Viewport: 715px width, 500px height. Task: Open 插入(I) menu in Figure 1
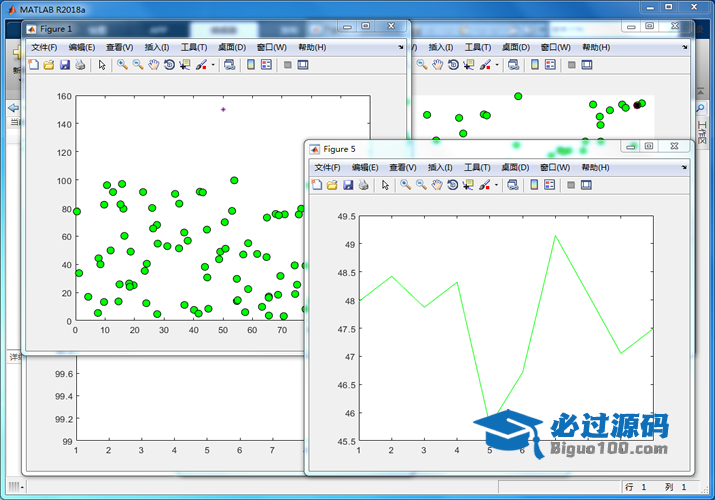[x=157, y=47]
